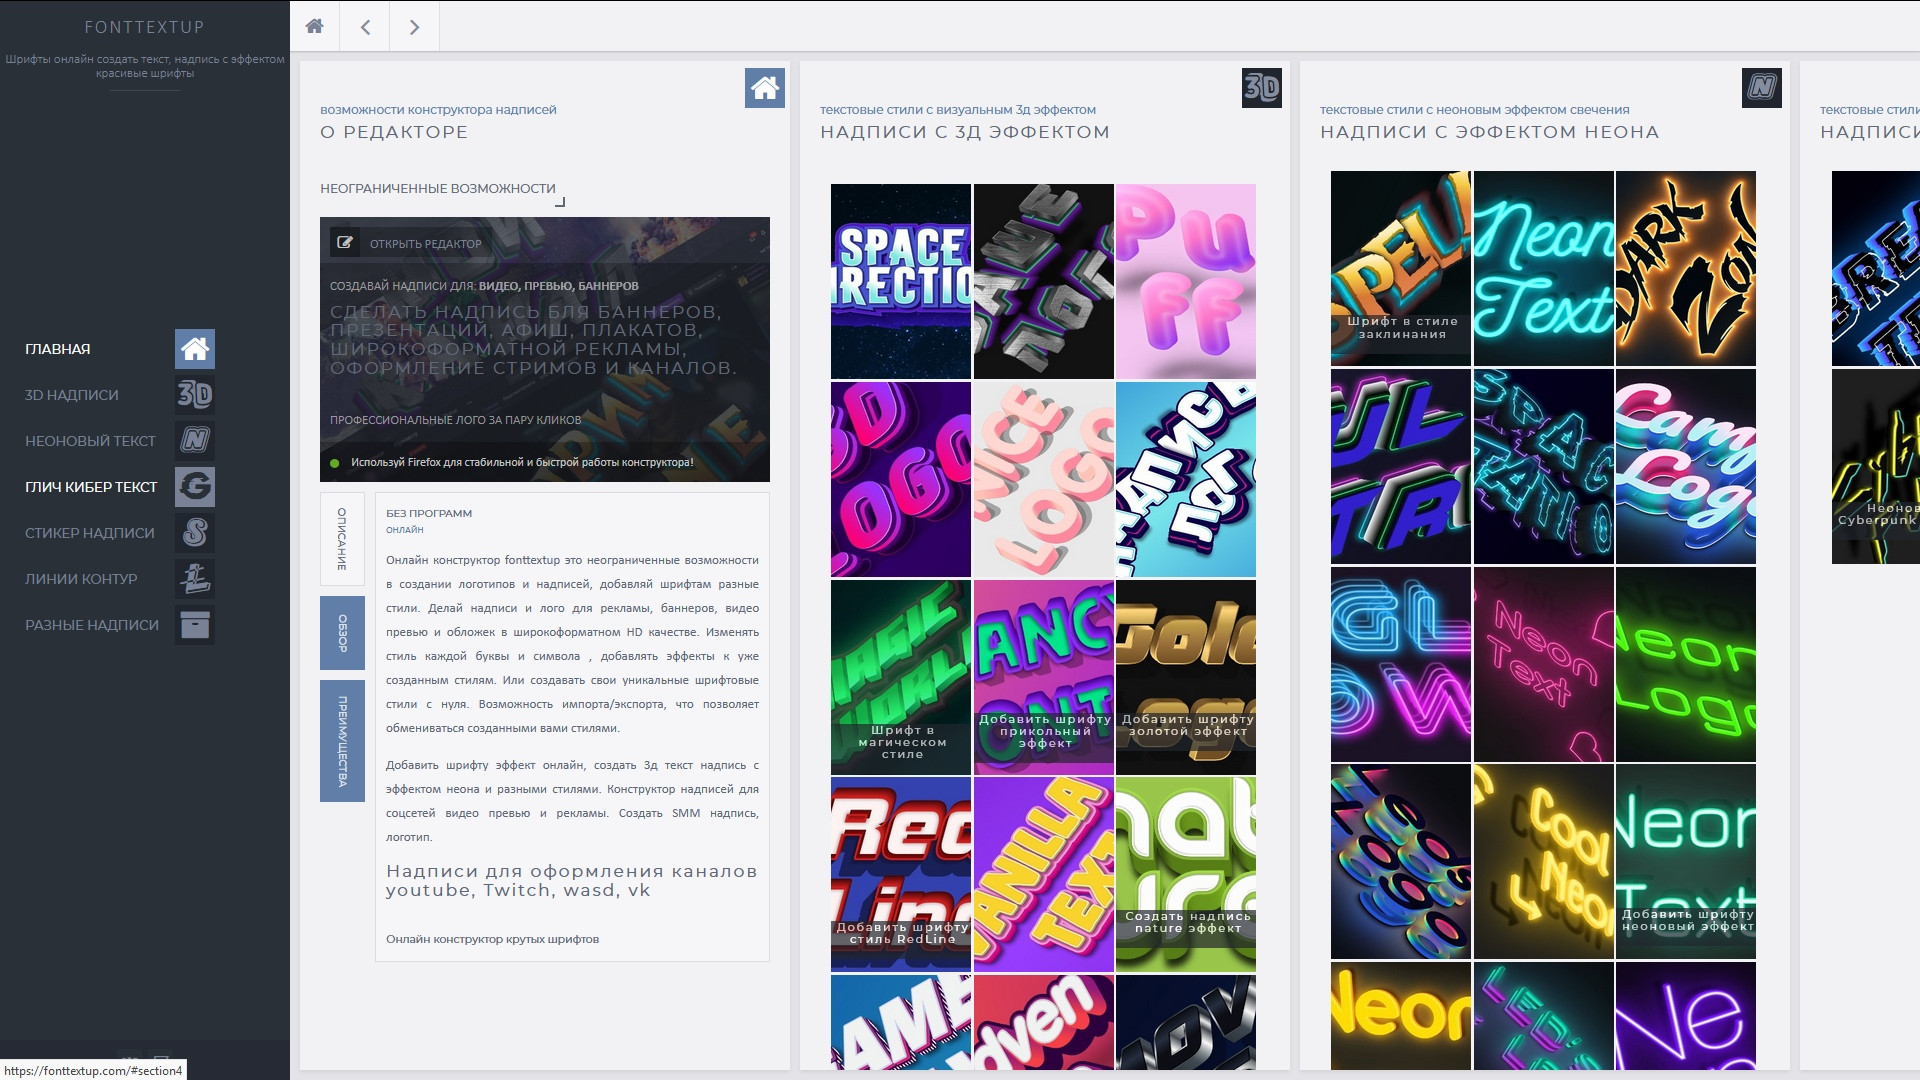Click the contour lines icon in sidebar

(x=195, y=579)
